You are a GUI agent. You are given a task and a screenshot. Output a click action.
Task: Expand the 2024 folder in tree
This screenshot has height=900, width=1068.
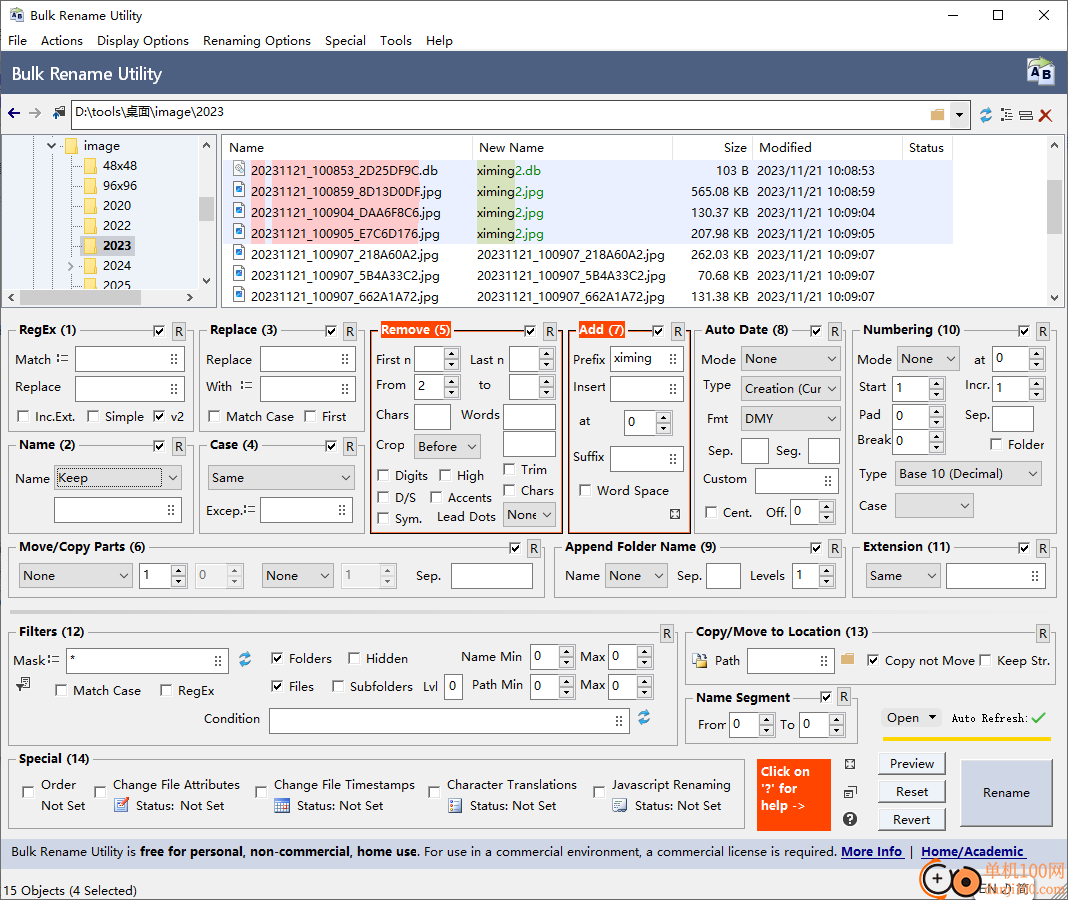coord(70,266)
